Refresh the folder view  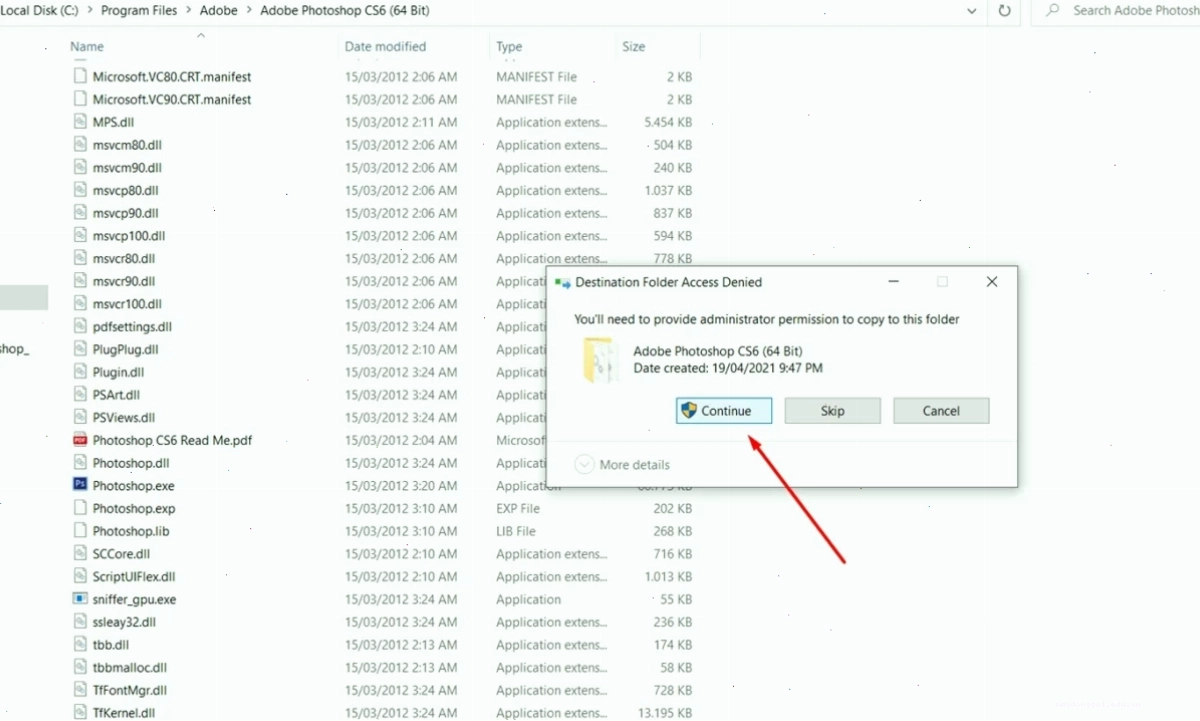1005,11
